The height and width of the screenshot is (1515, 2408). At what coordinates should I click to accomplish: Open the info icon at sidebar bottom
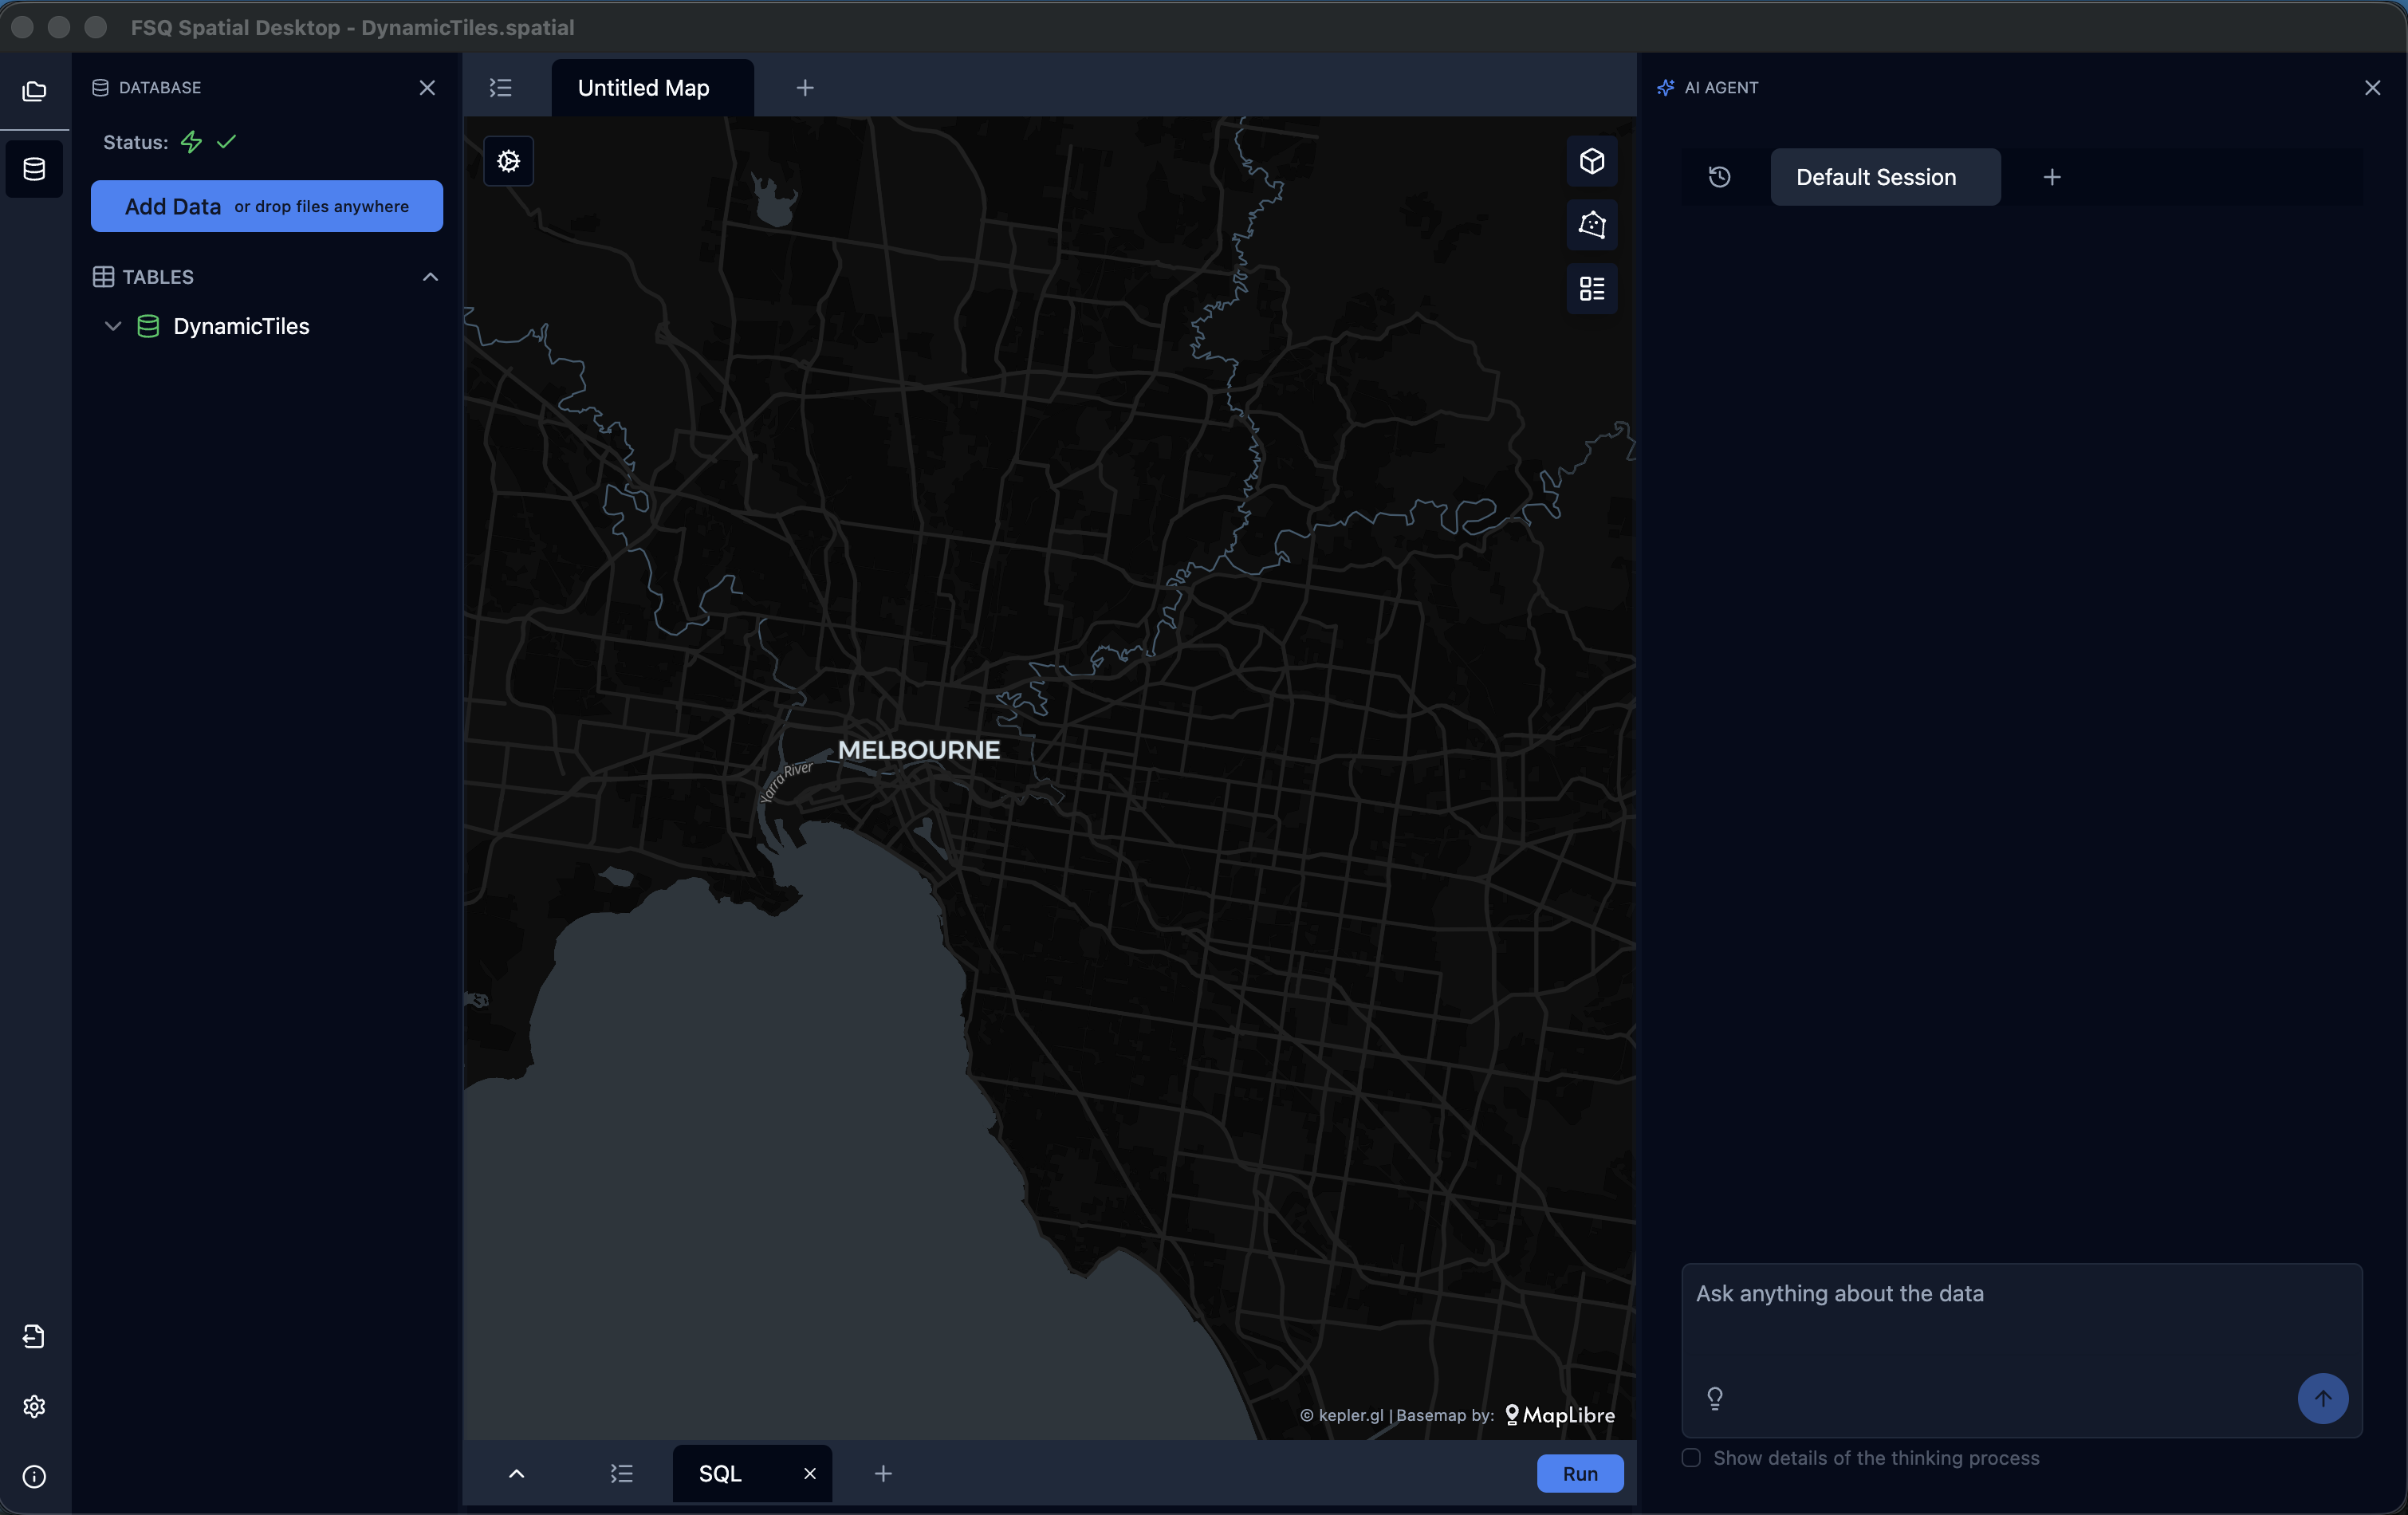click(x=34, y=1476)
